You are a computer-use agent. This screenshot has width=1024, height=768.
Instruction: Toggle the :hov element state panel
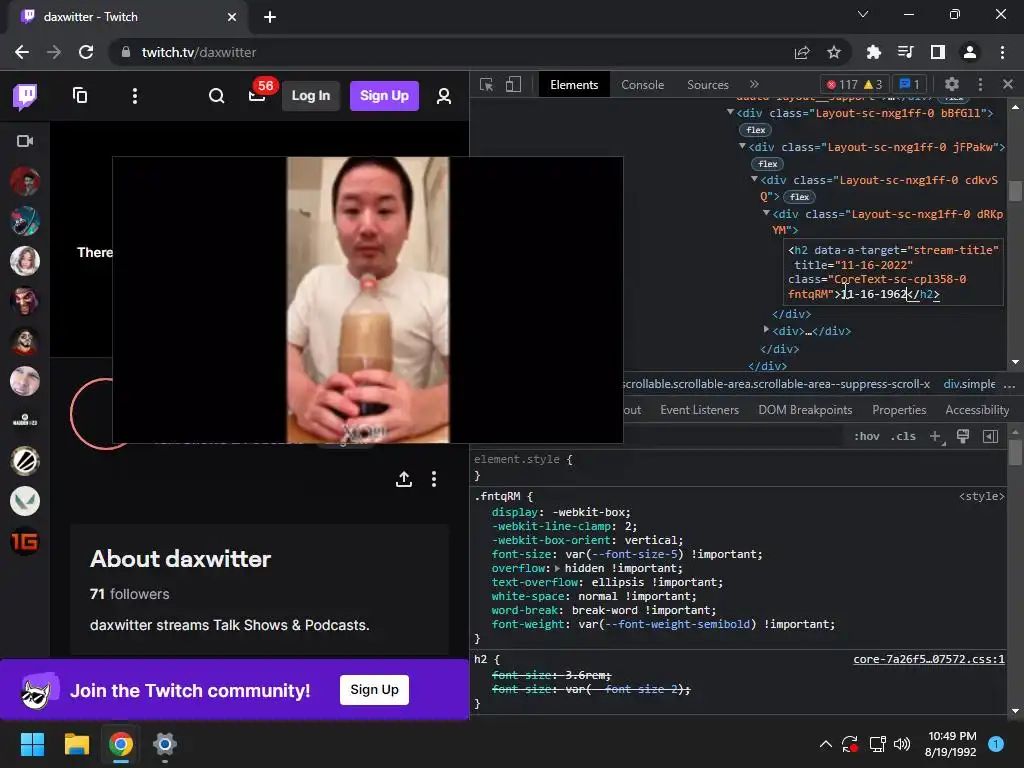pyautogui.click(x=867, y=436)
